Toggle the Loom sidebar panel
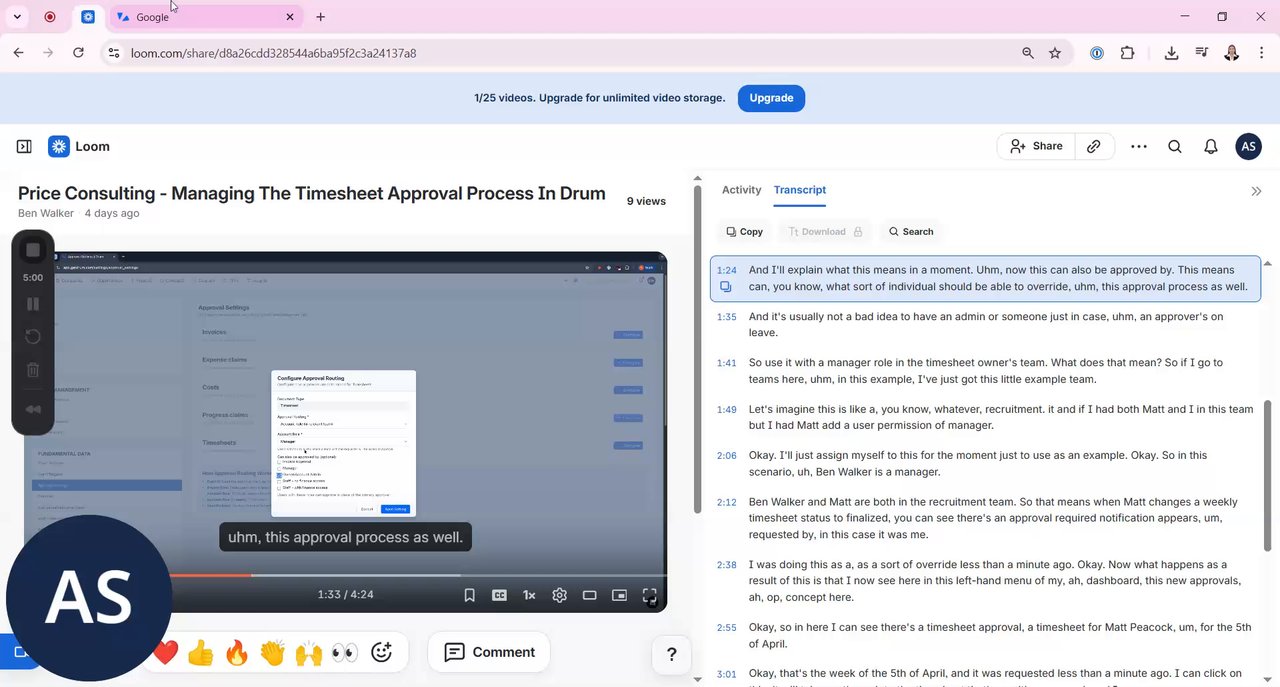 pyautogui.click(x=24, y=146)
